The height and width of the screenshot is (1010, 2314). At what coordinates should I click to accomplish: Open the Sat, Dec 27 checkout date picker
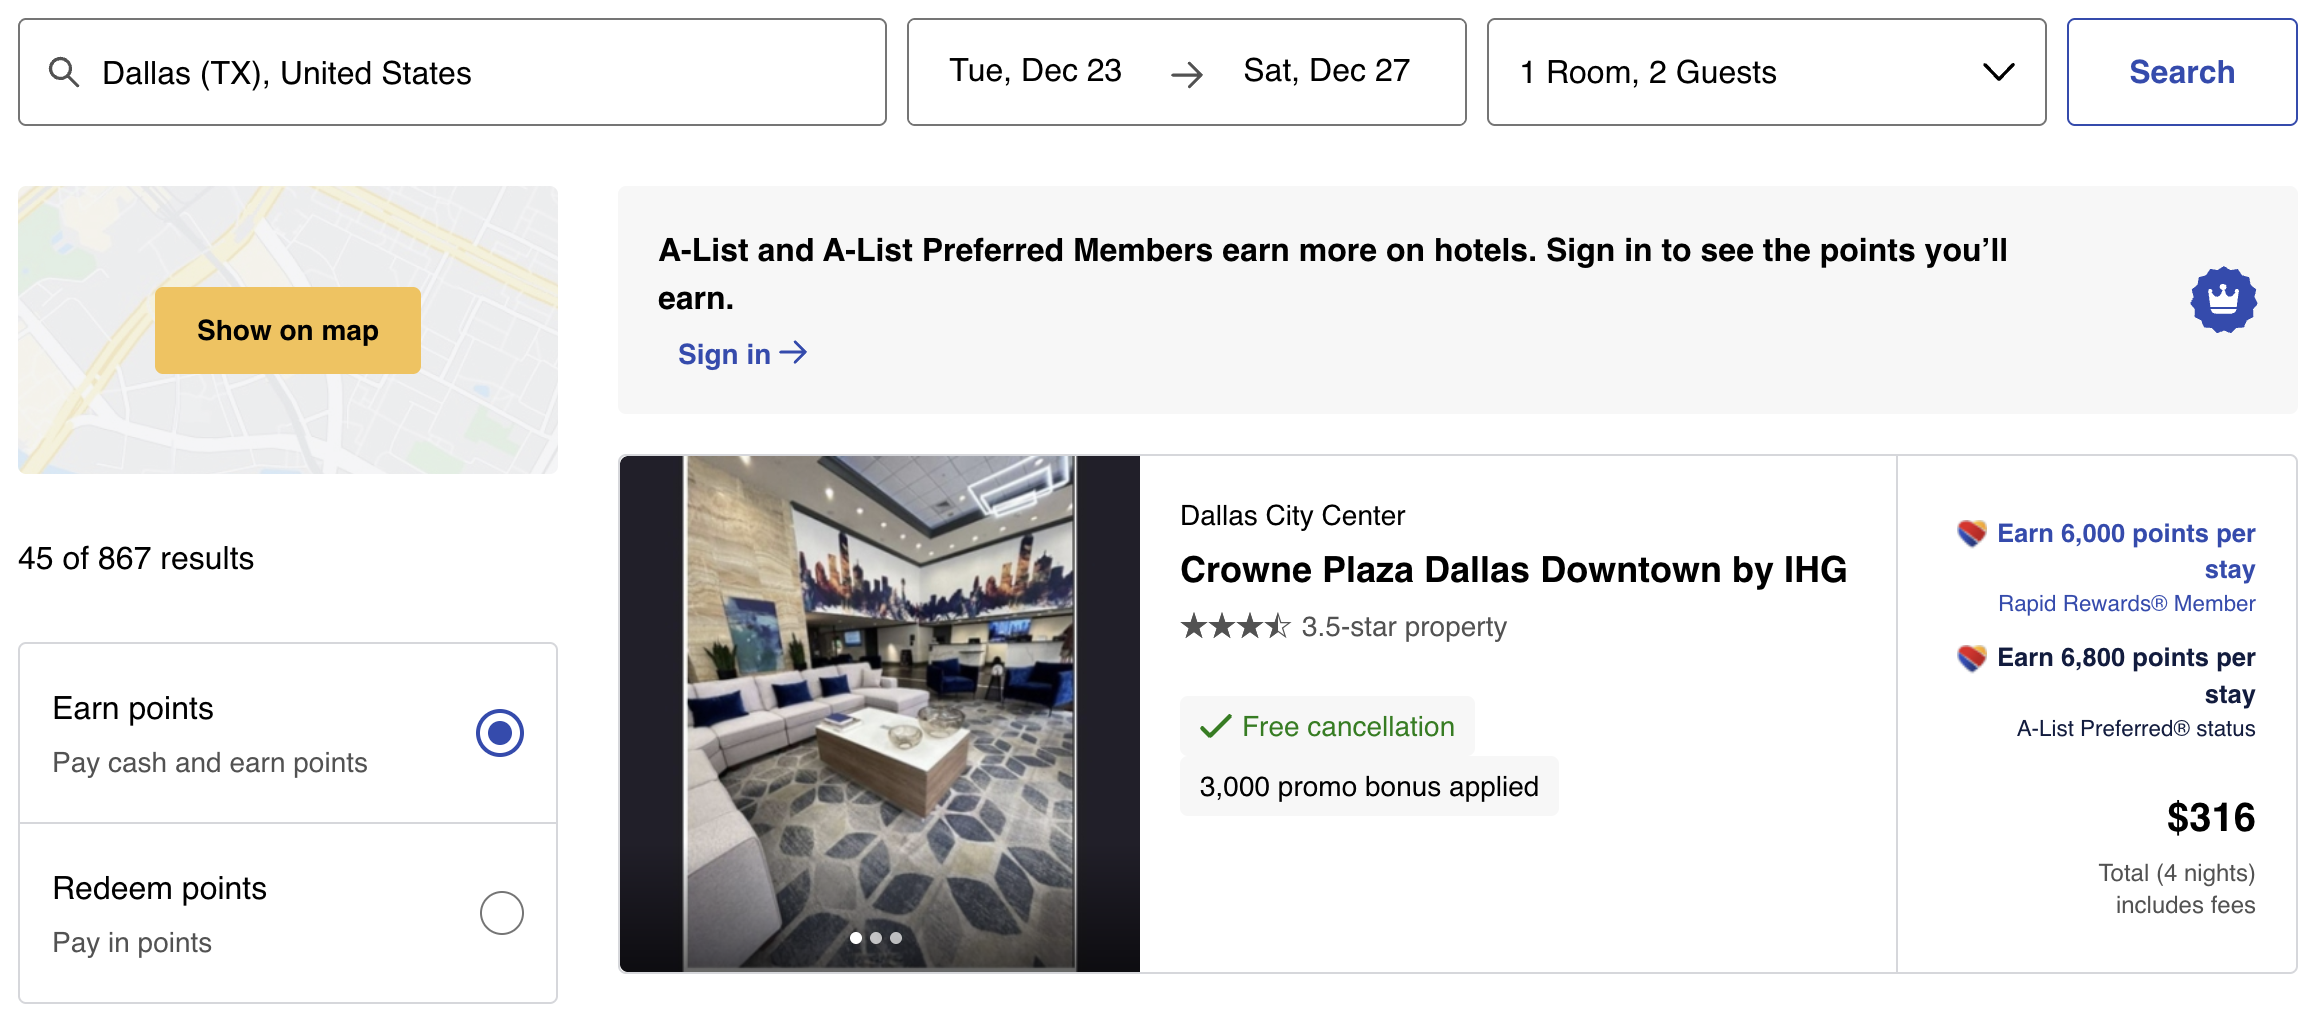(1325, 71)
